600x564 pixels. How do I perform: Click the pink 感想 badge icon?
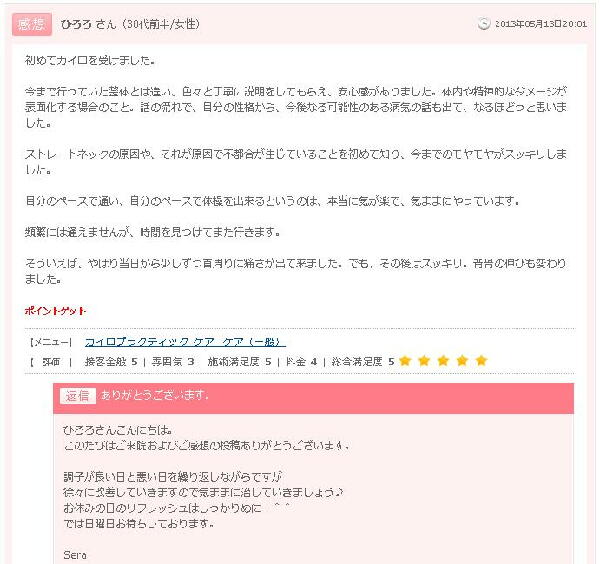coord(32,24)
